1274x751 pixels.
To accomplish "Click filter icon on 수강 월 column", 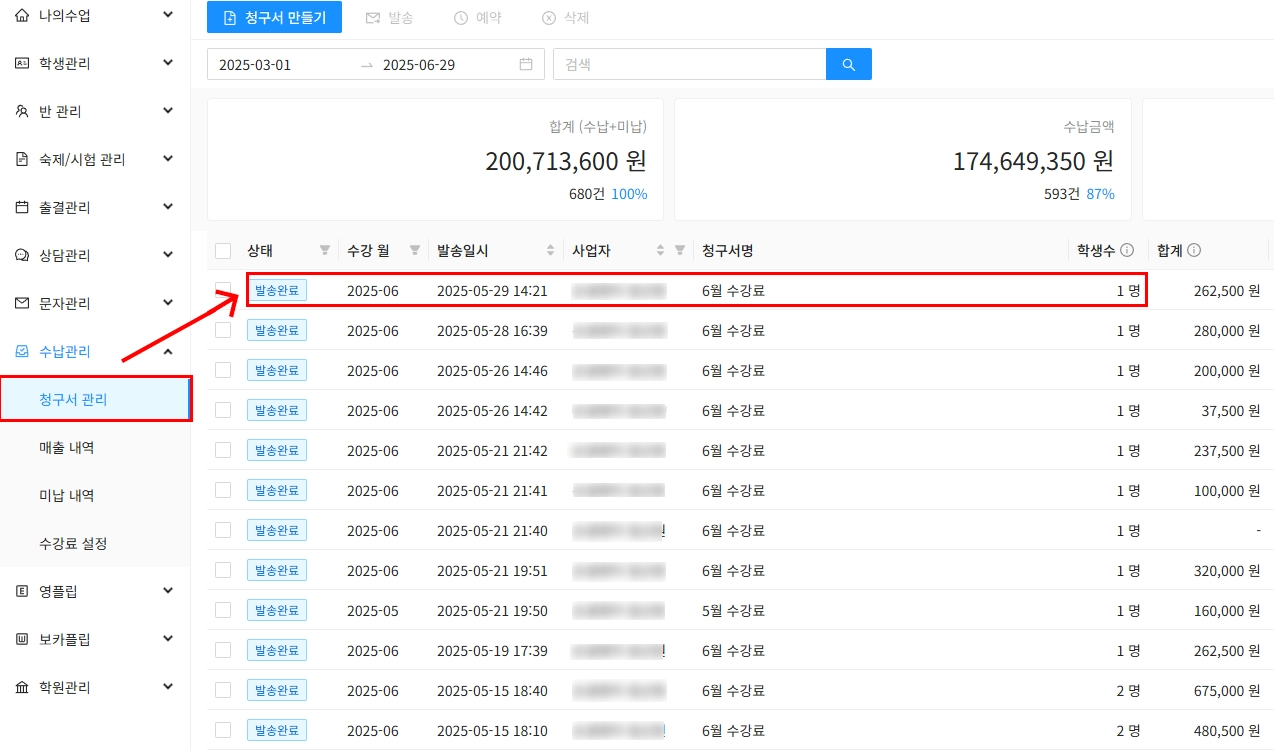I will [414, 250].
